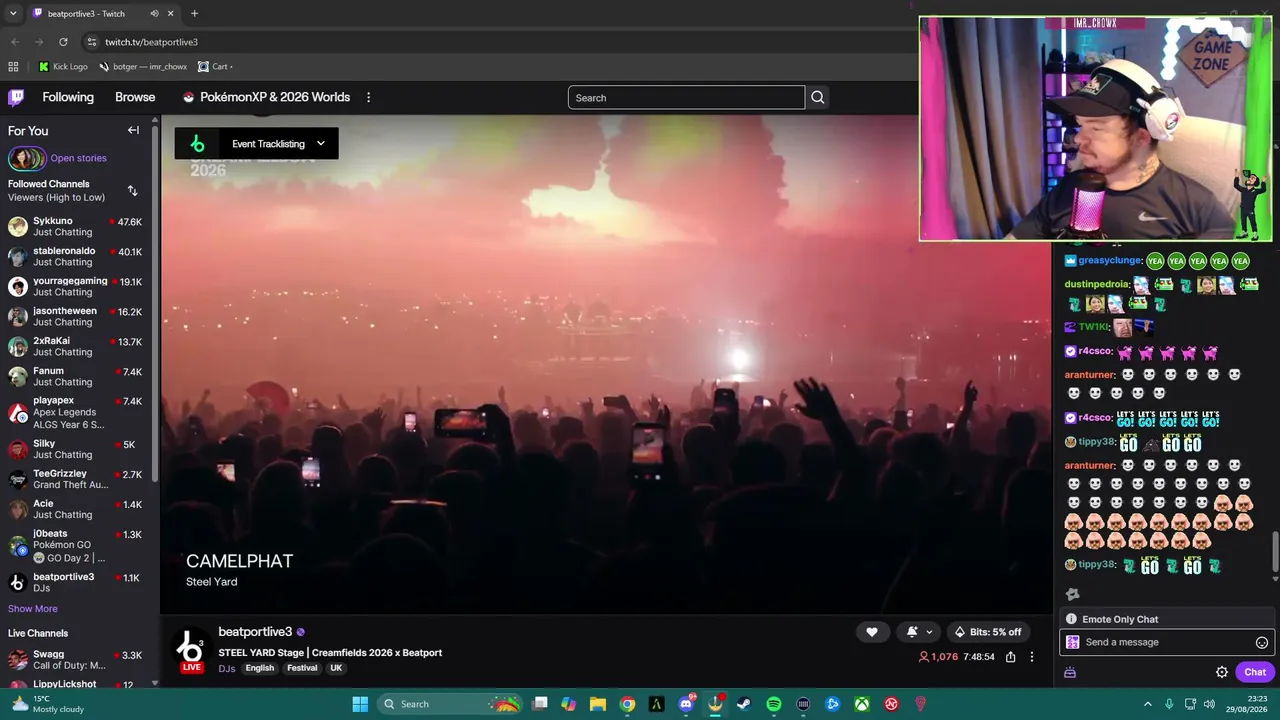Viewport: 1280px width, 720px height.
Task: Open stream more-options three dots menu
Action: coord(1032,657)
